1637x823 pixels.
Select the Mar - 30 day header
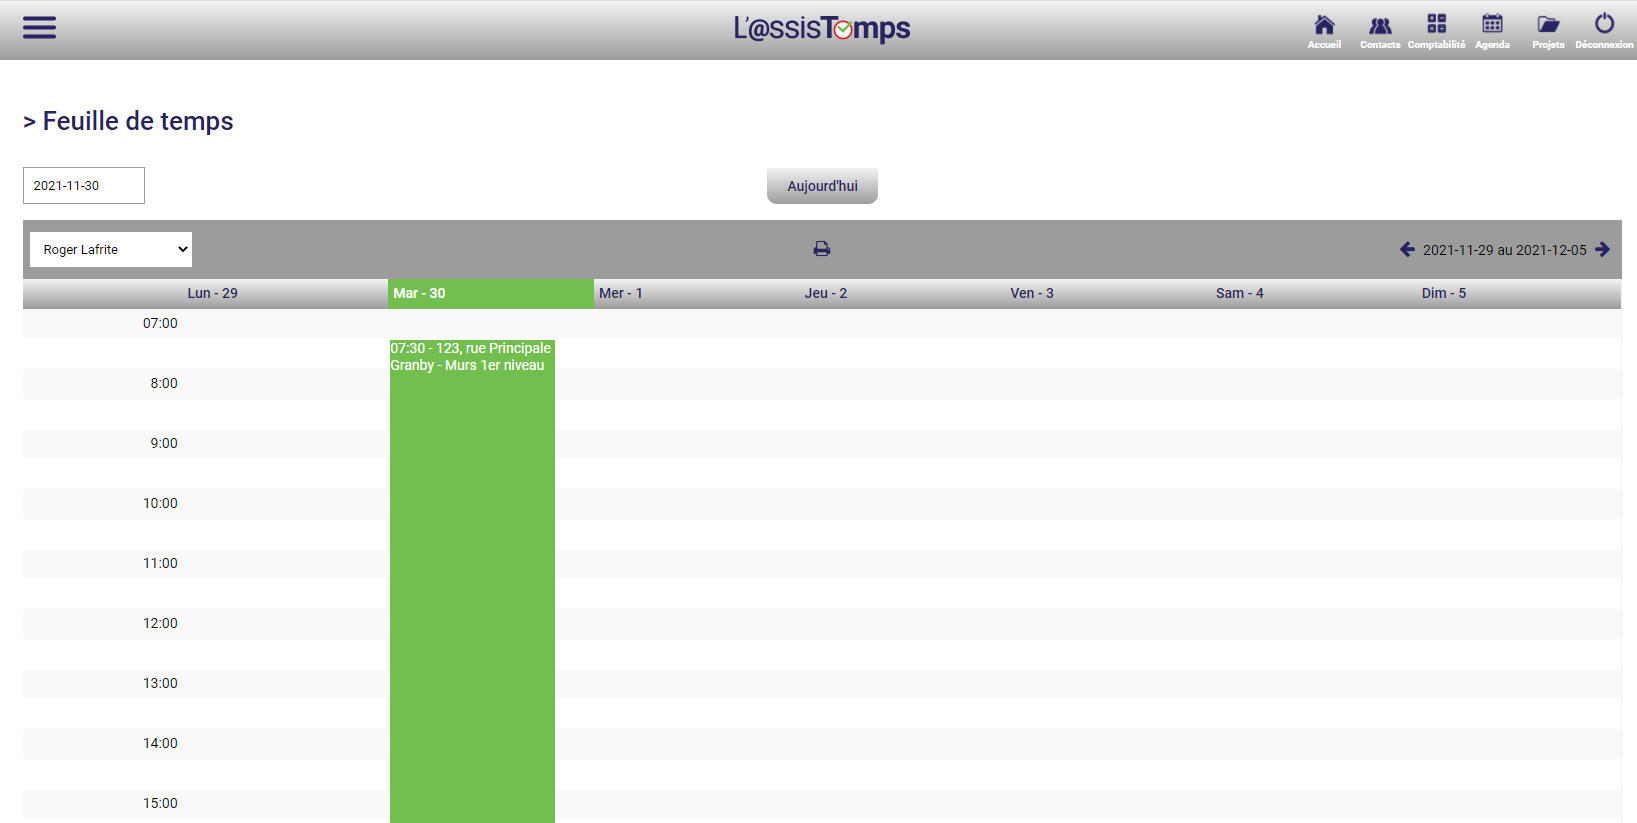(x=490, y=293)
